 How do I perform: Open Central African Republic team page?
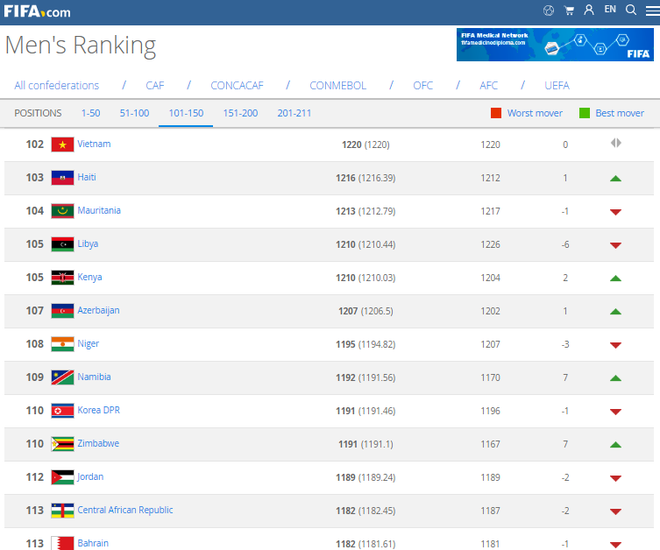coord(125,510)
